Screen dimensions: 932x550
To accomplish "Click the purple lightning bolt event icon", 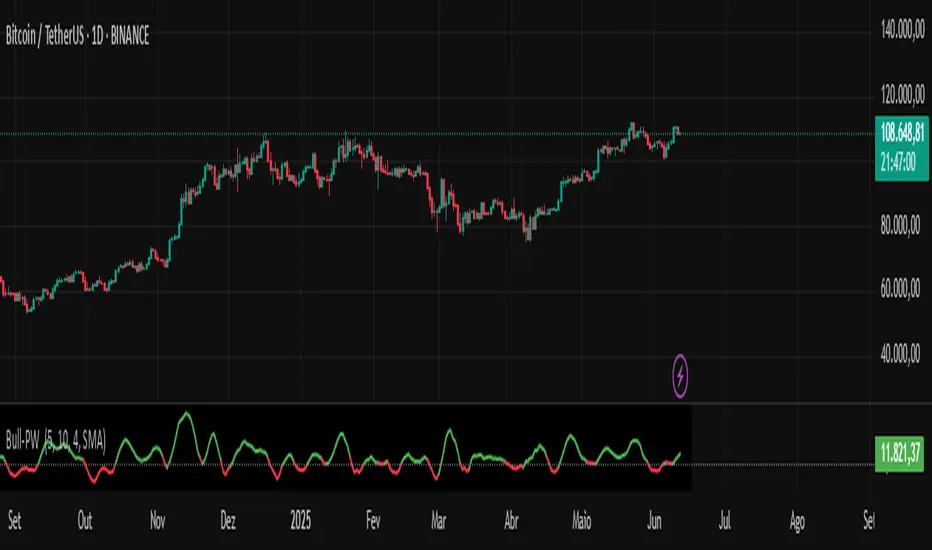I will 681,376.
